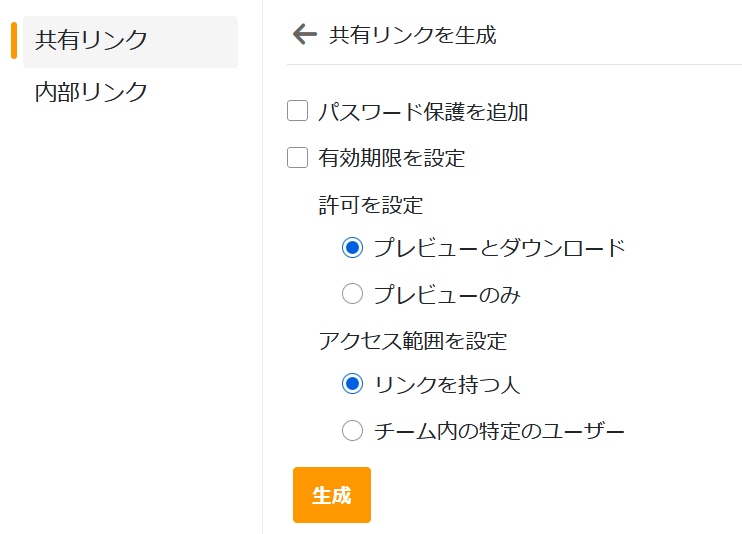The height and width of the screenshot is (534, 742).
Task: Pick the チーム内の特定のユーザー radio circle
Action: coord(352,431)
